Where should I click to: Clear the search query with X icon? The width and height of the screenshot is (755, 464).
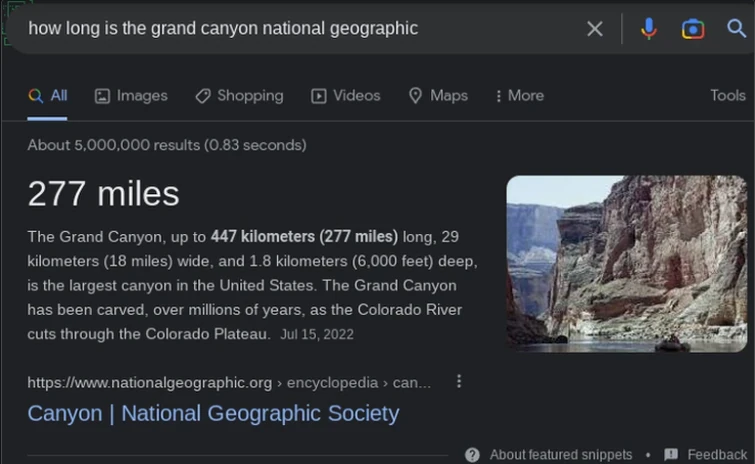[x=595, y=28]
